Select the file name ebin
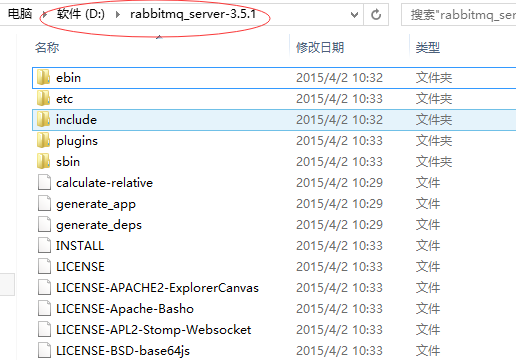The height and width of the screenshot is (360, 516). coord(68,78)
